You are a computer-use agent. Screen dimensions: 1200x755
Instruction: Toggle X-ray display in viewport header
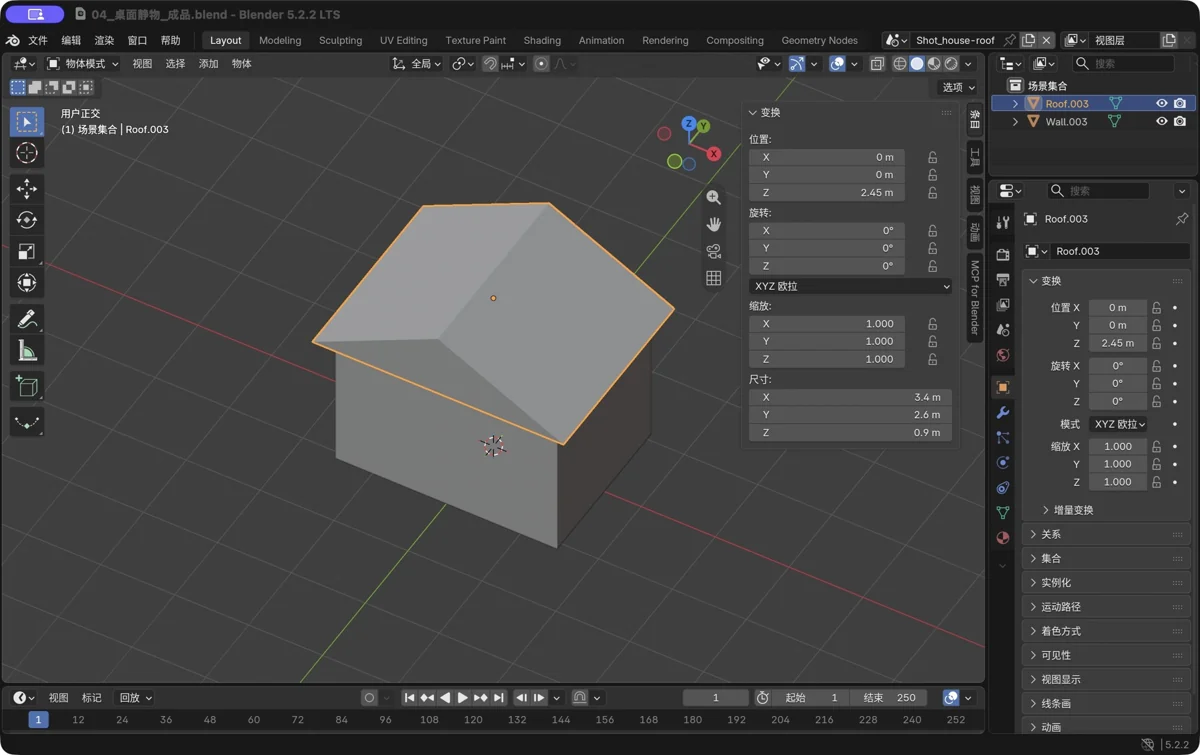pyautogui.click(x=877, y=64)
